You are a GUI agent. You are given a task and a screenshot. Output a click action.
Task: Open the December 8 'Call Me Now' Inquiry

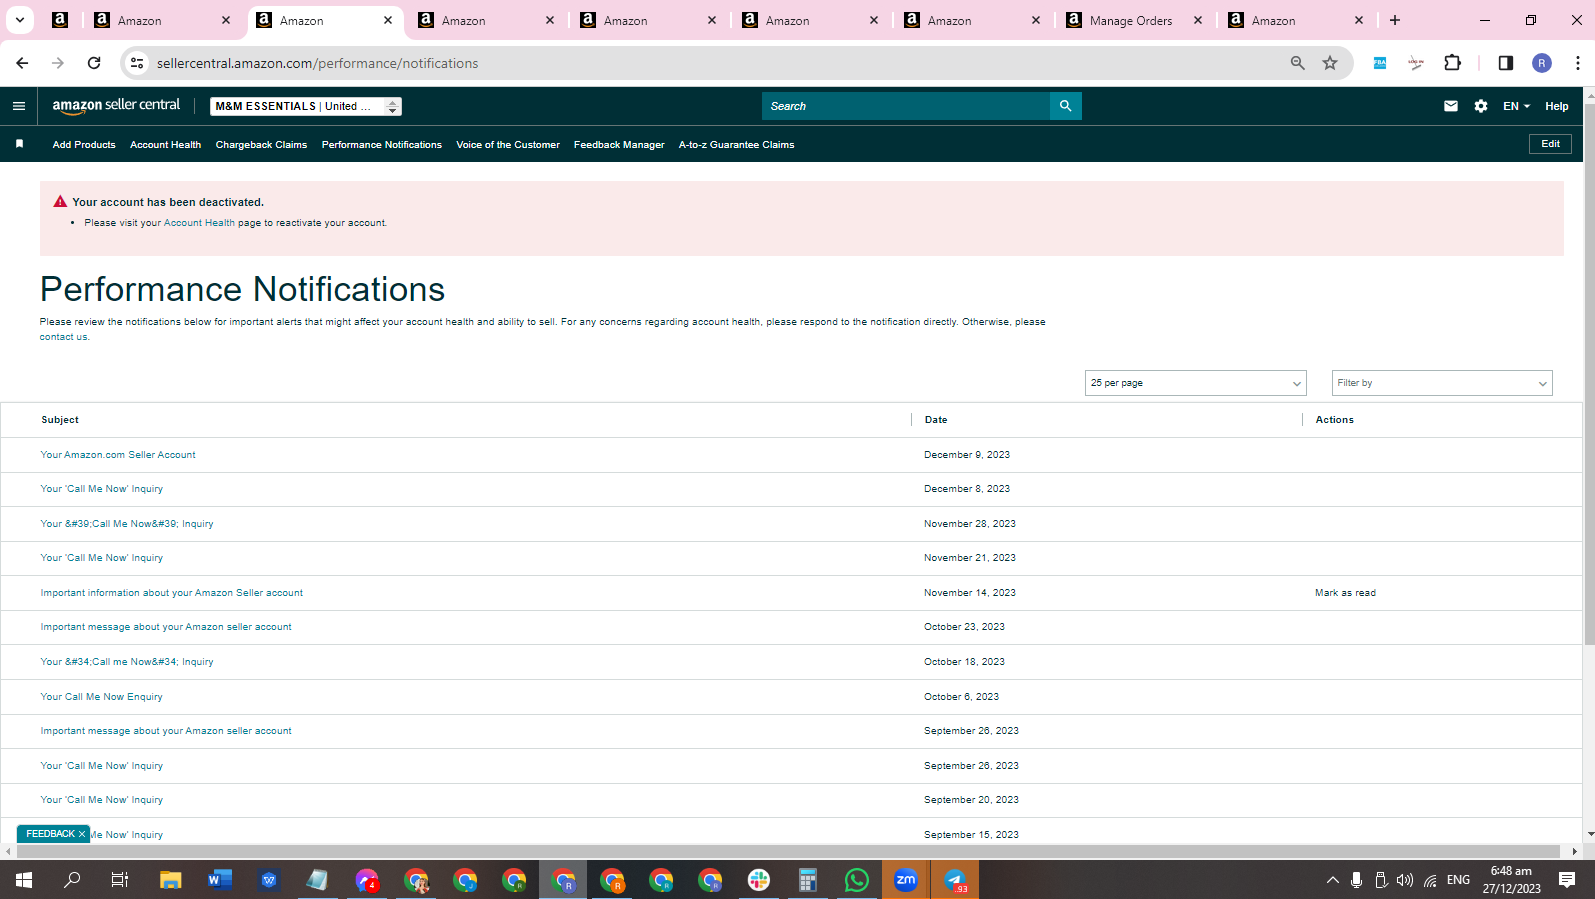tap(101, 489)
